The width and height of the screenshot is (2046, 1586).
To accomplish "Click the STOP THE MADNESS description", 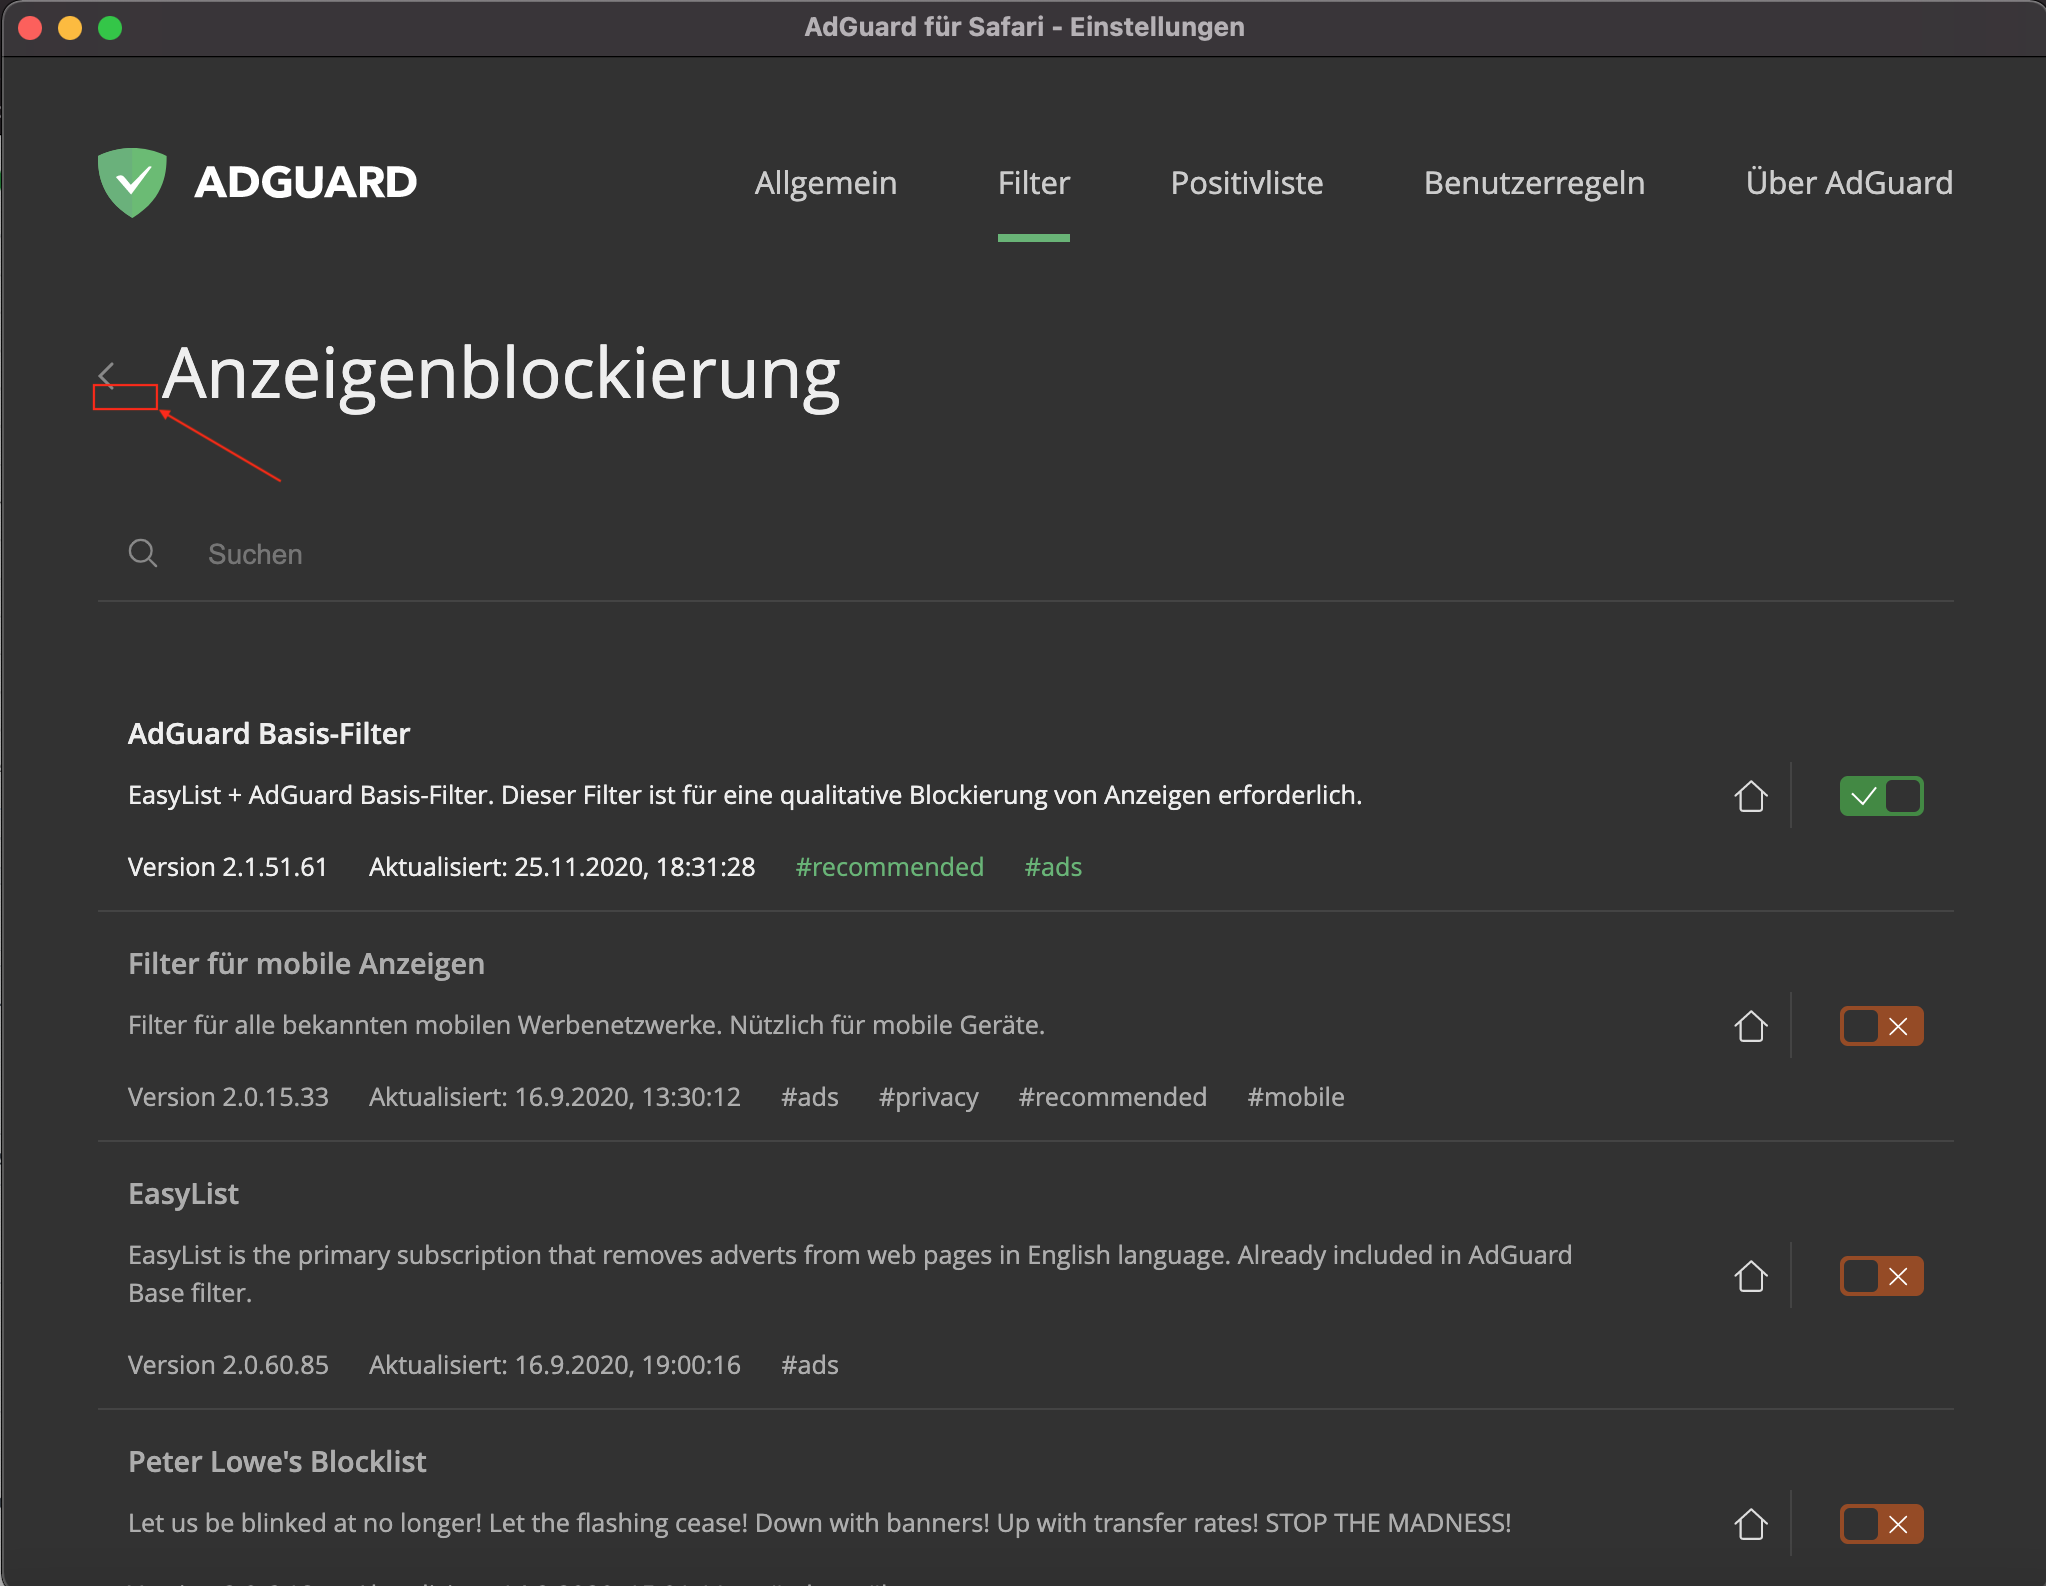I will coord(819,1523).
